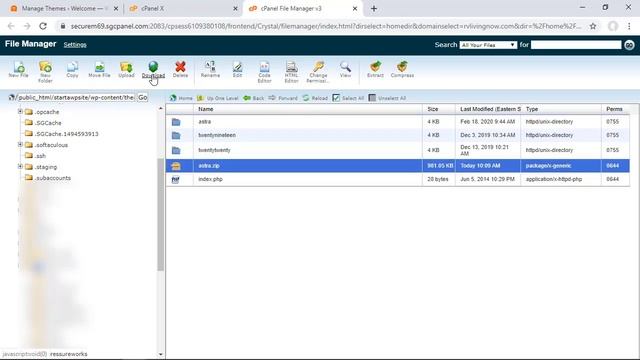
Task: Create a New File from toolbar
Action: (x=18, y=69)
